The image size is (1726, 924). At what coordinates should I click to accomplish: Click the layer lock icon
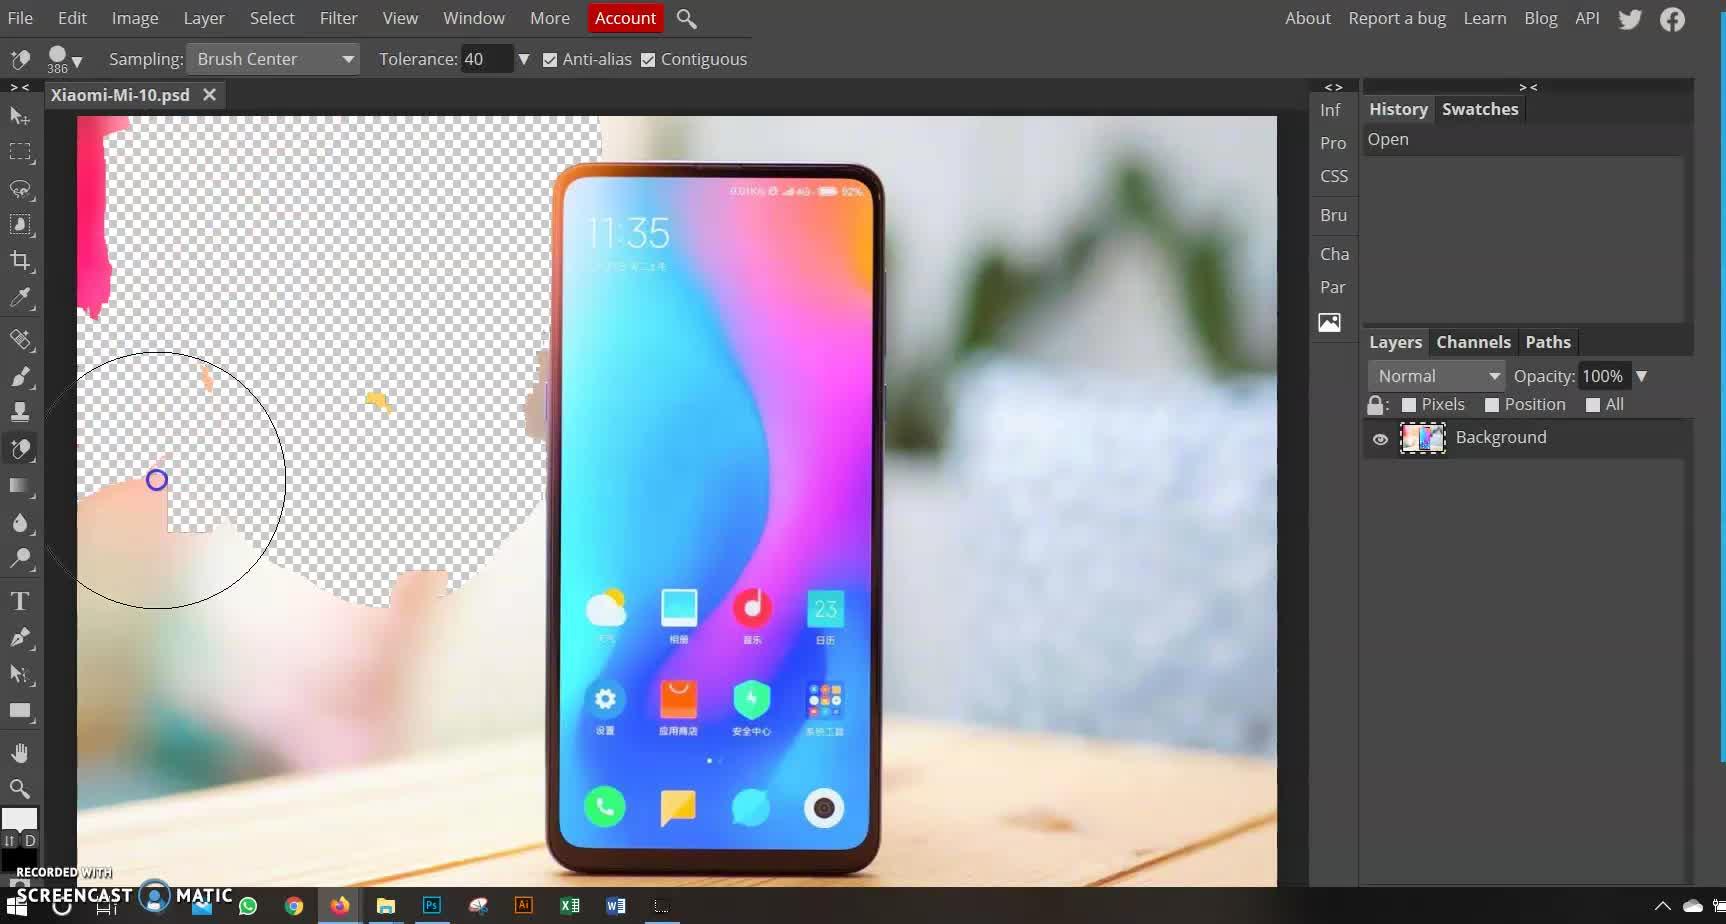(1376, 405)
